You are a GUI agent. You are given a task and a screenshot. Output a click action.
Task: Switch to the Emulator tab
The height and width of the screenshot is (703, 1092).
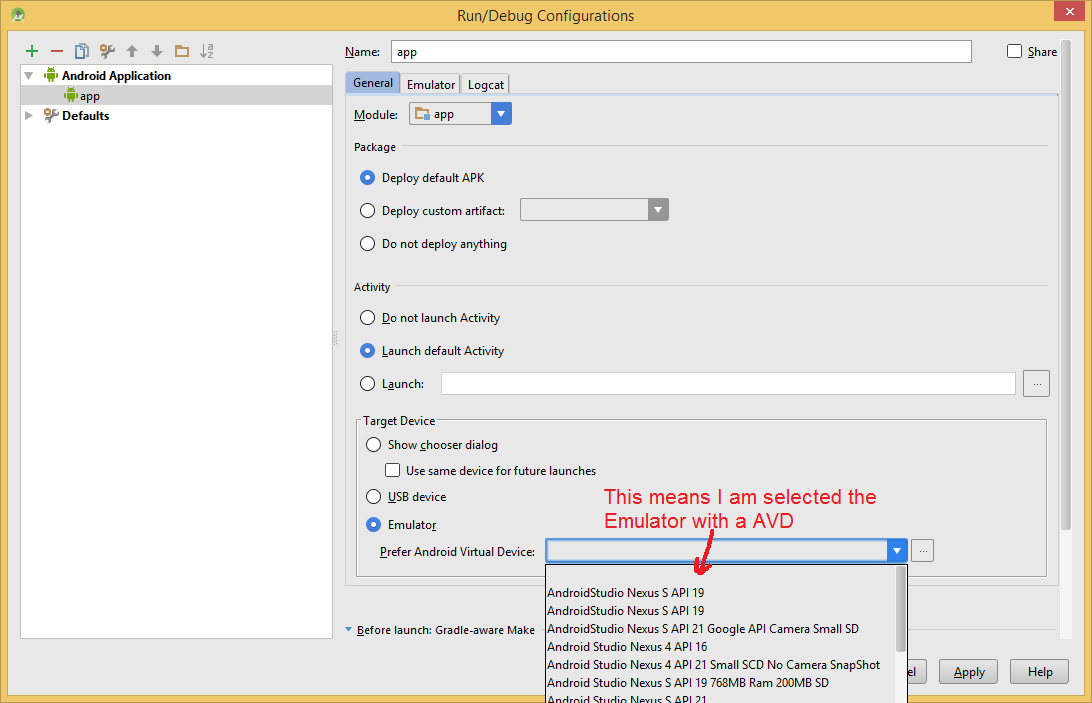point(431,85)
